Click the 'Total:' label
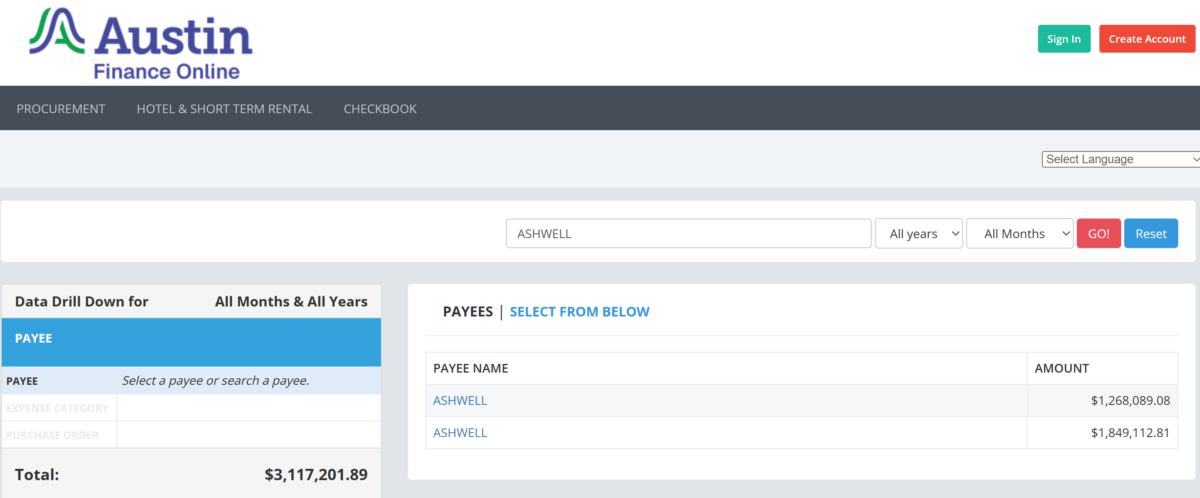The width and height of the screenshot is (1200, 498). pos(37,474)
